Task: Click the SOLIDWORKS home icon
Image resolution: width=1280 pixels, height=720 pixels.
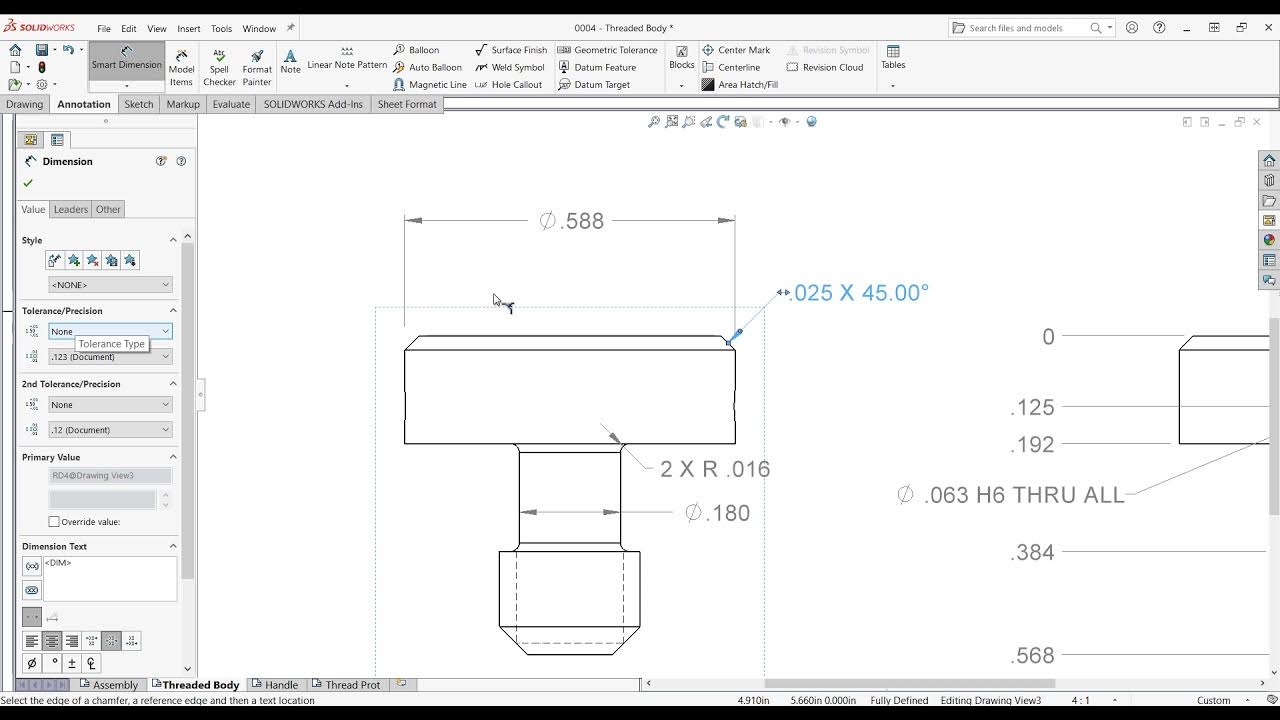Action: pos(15,50)
